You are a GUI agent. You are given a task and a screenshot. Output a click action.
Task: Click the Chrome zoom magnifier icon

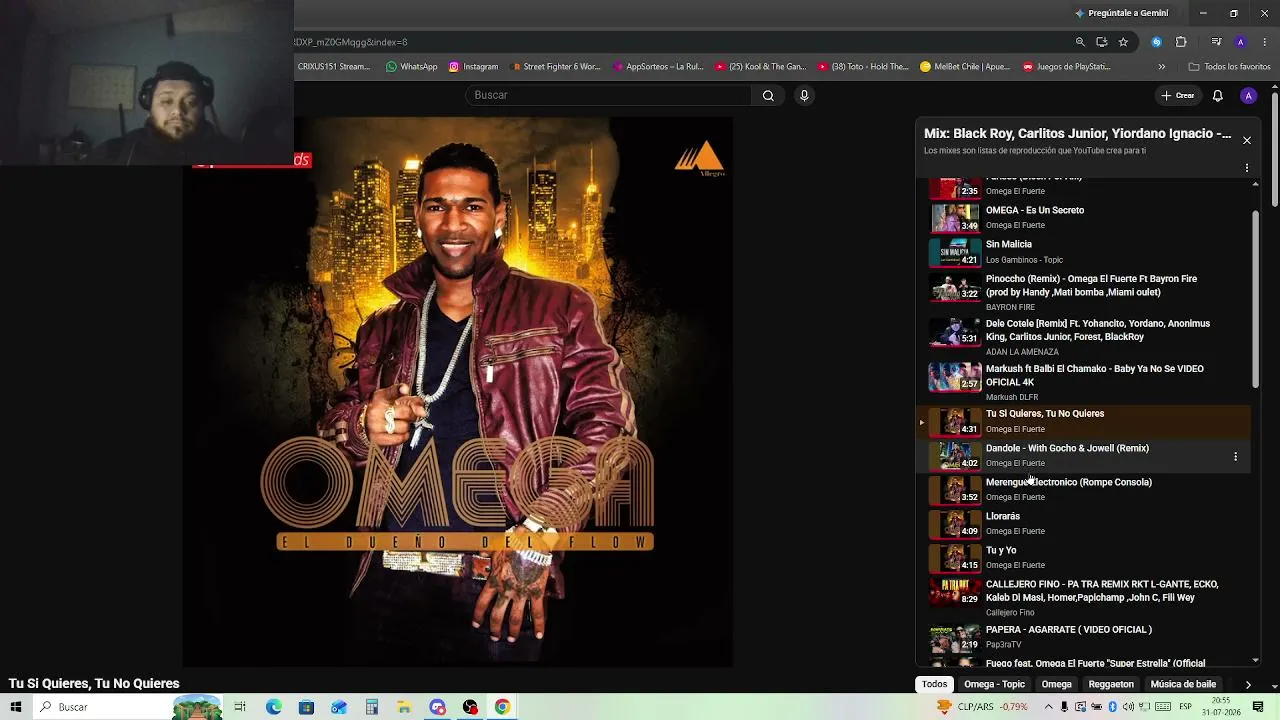[x=1080, y=42]
